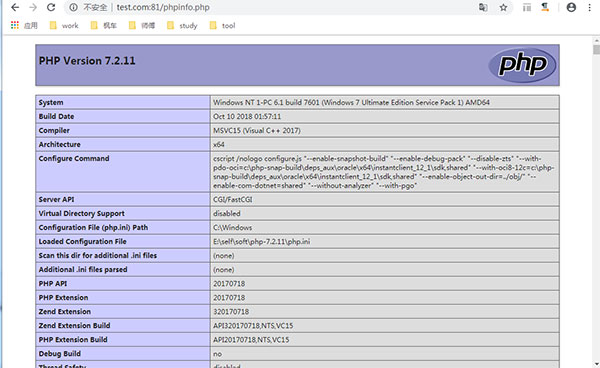Screen dimensions: 600x368
Task: Click the Zend Extension label
Action: 64,312
